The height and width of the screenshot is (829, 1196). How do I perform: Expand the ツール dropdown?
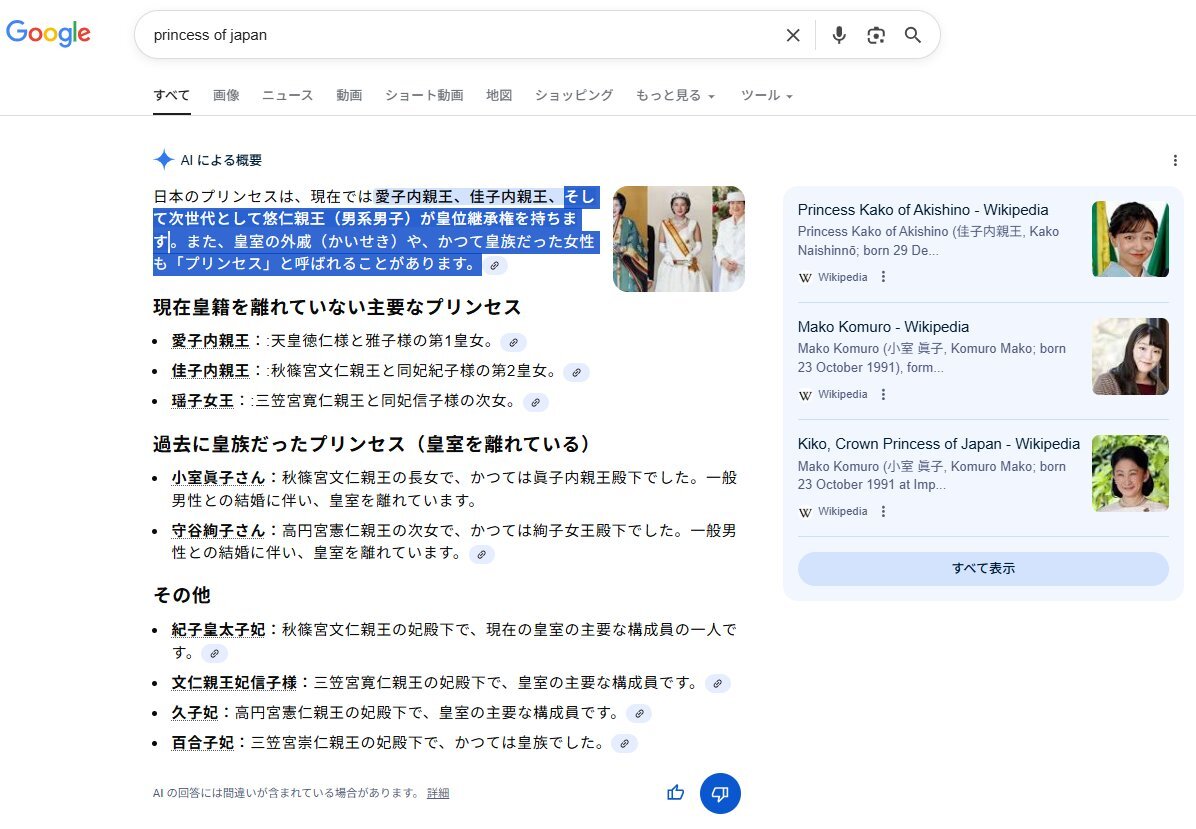coord(767,95)
